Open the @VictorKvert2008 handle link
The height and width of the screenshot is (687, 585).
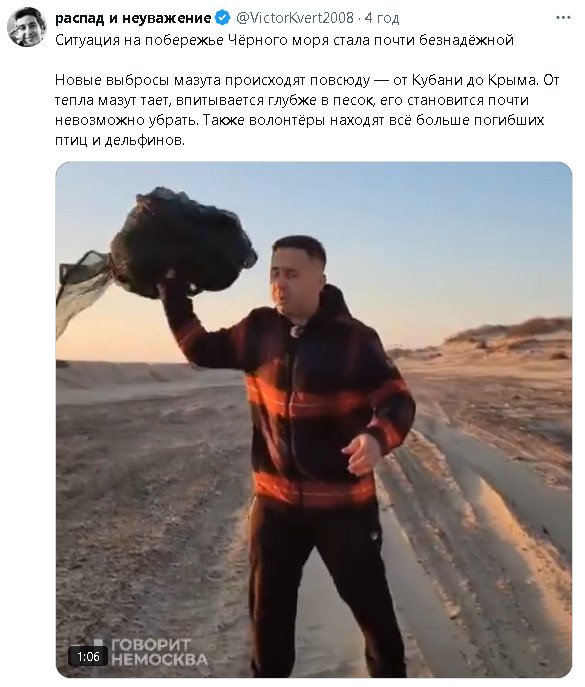[x=295, y=18]
